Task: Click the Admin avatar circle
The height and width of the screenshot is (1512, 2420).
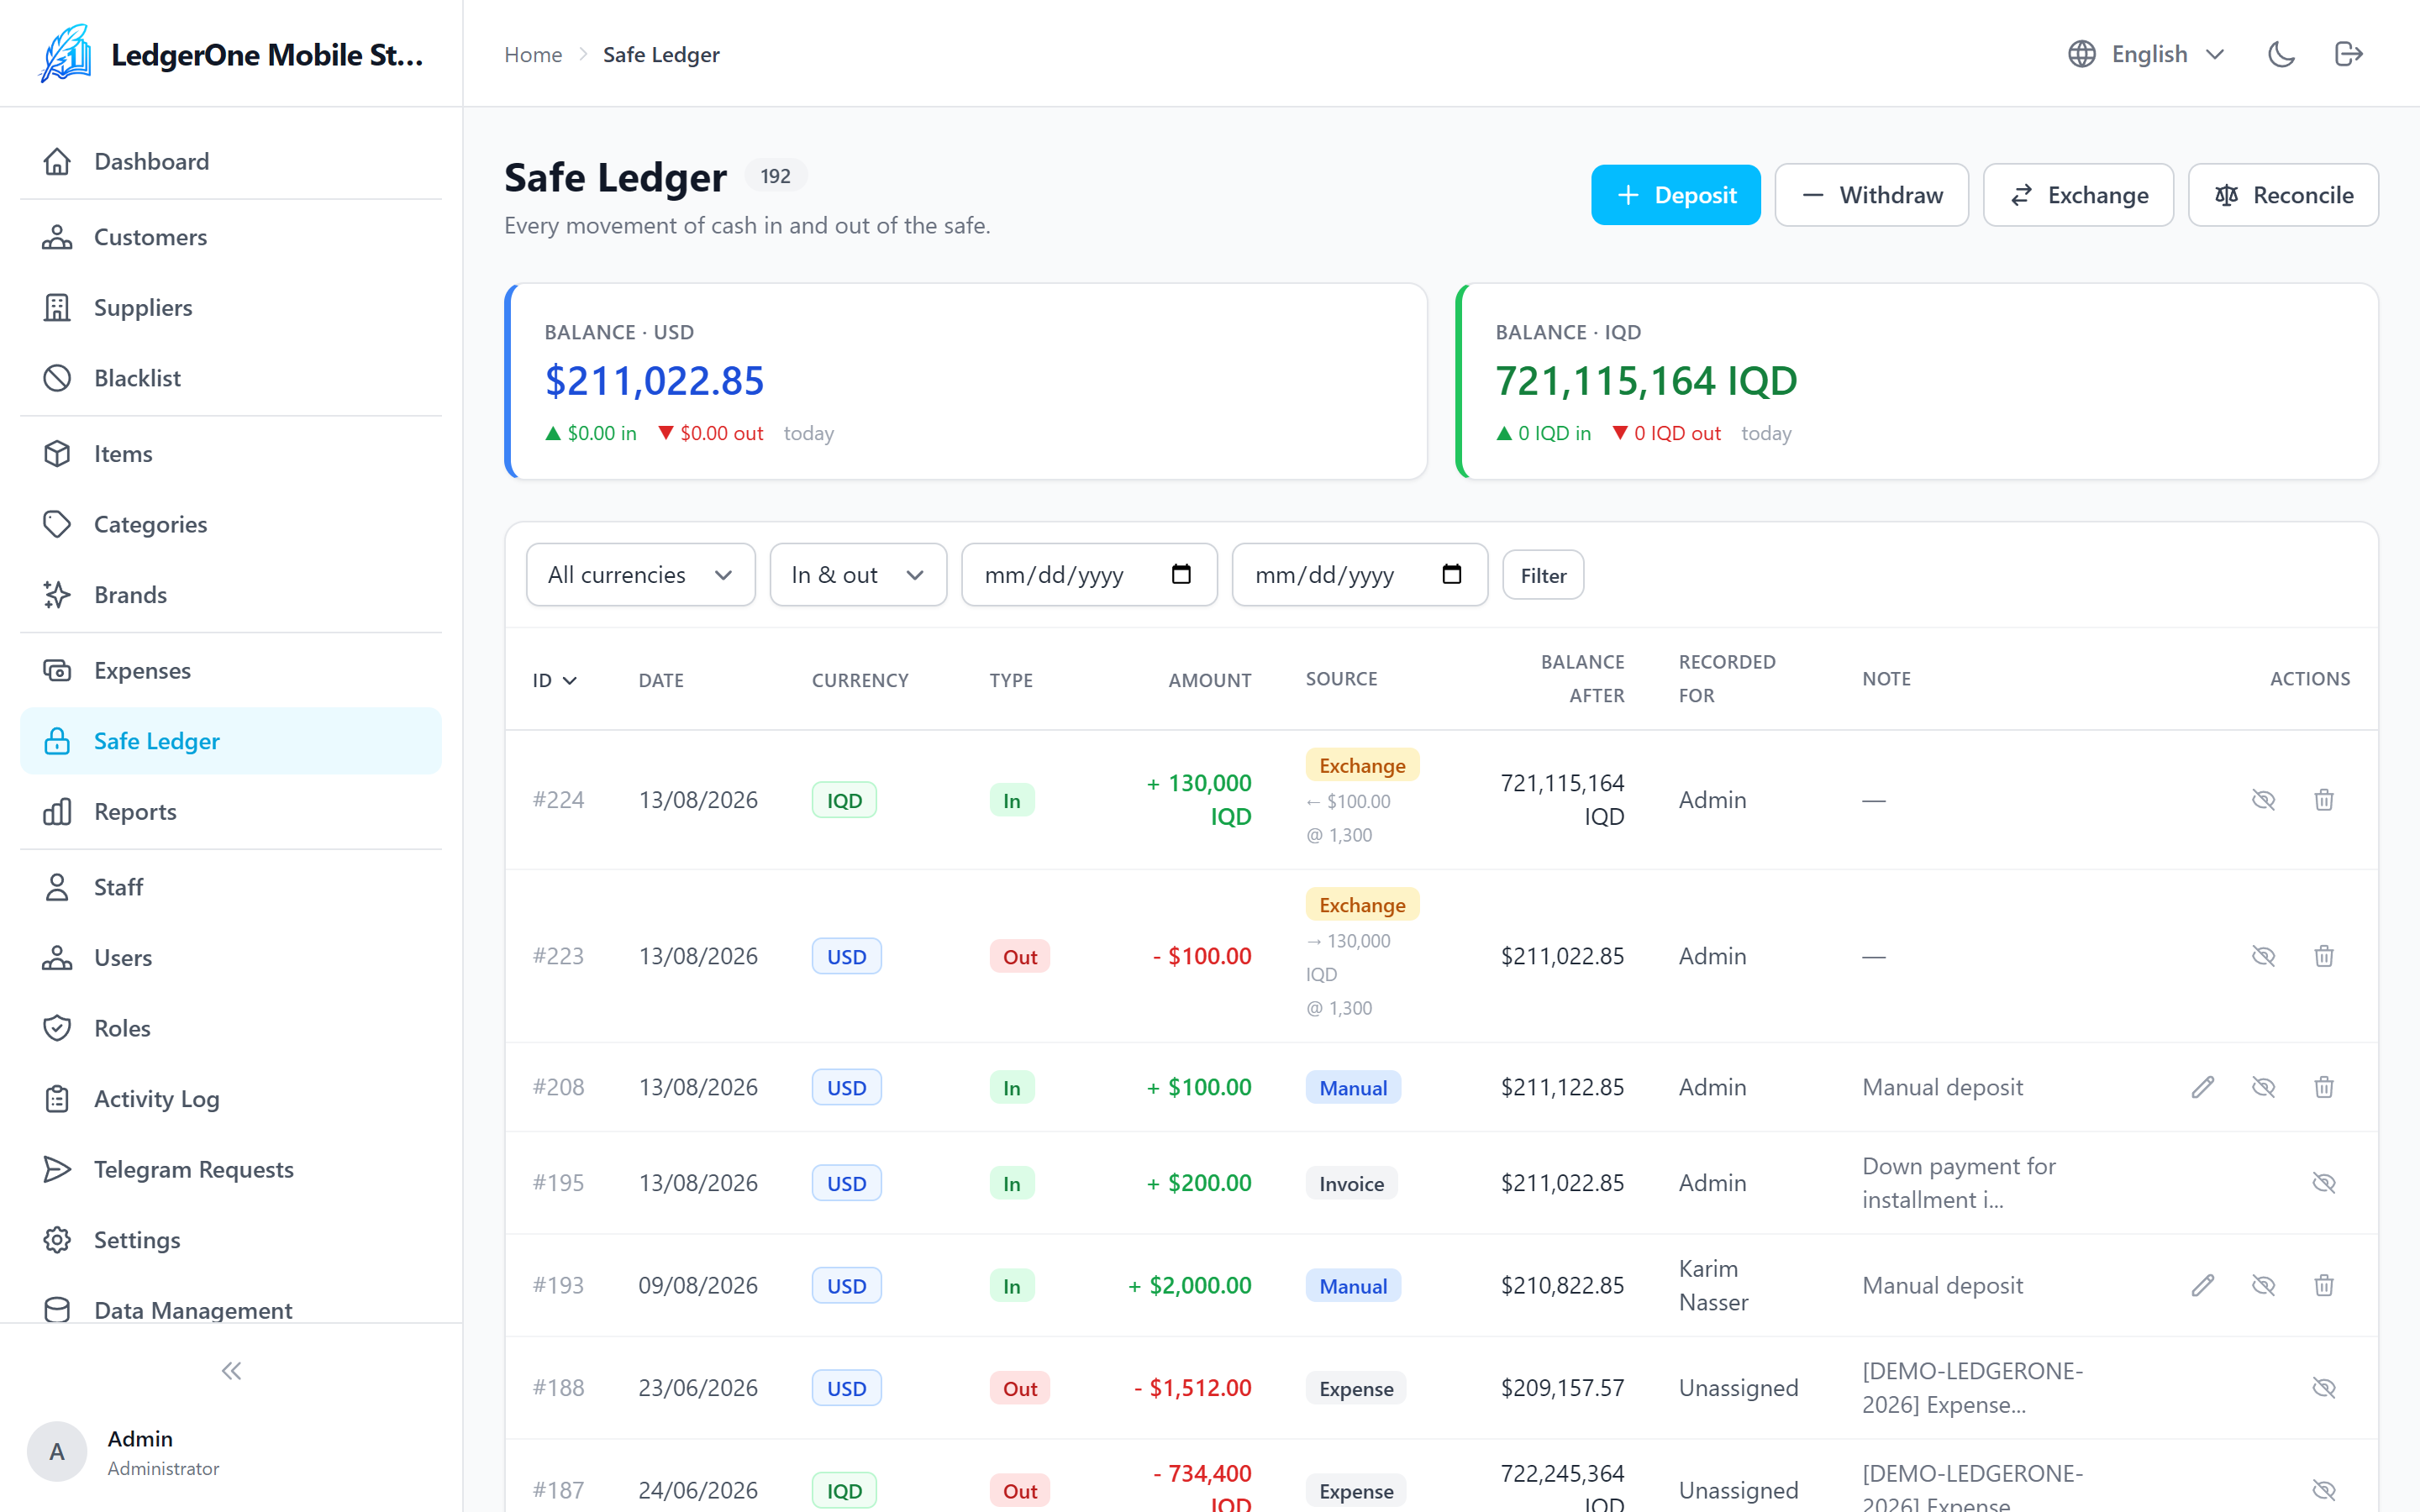Action: [x=57, y=1451]
